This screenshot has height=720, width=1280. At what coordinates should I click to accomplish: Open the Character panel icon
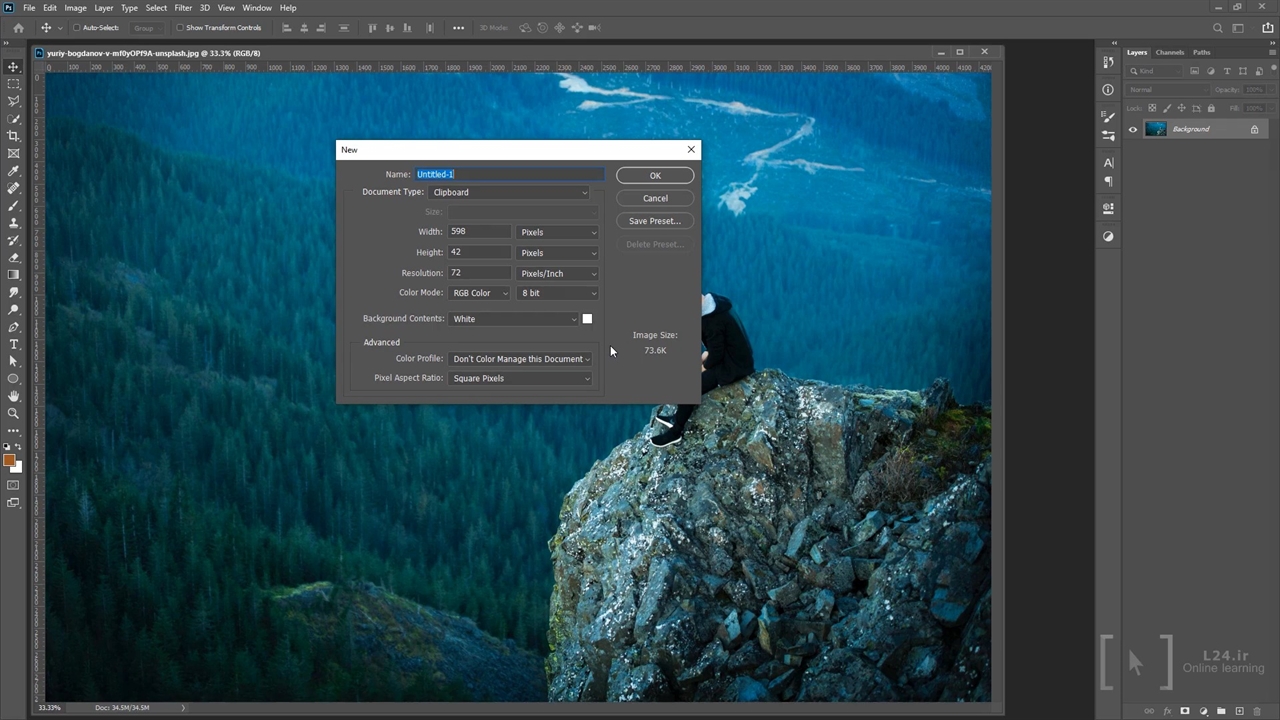click(x=1108, y=162)
